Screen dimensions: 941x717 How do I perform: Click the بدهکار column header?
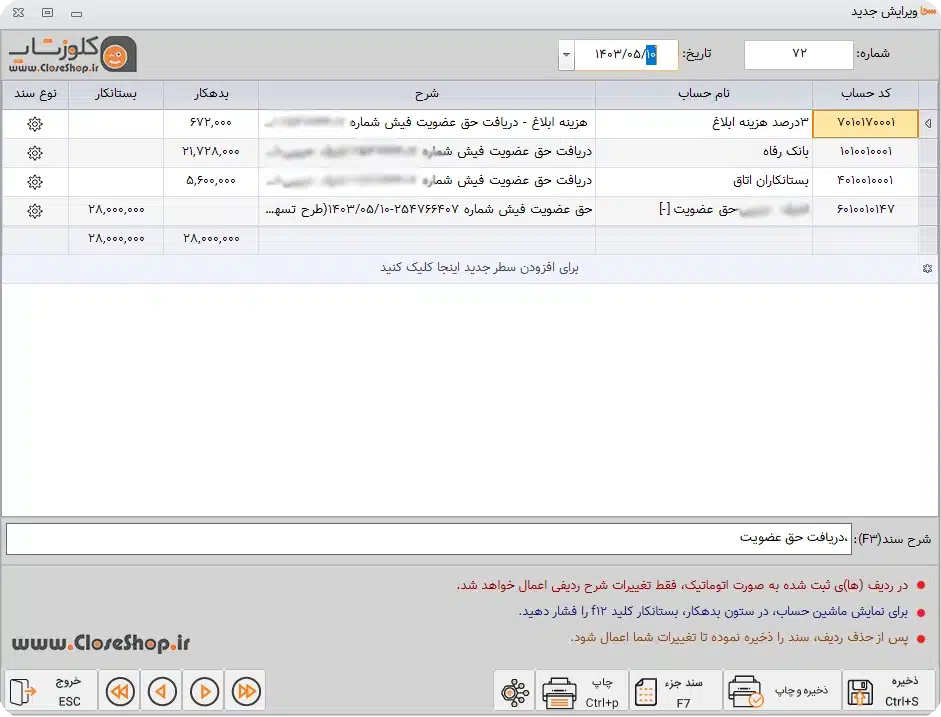pos(211,94)
